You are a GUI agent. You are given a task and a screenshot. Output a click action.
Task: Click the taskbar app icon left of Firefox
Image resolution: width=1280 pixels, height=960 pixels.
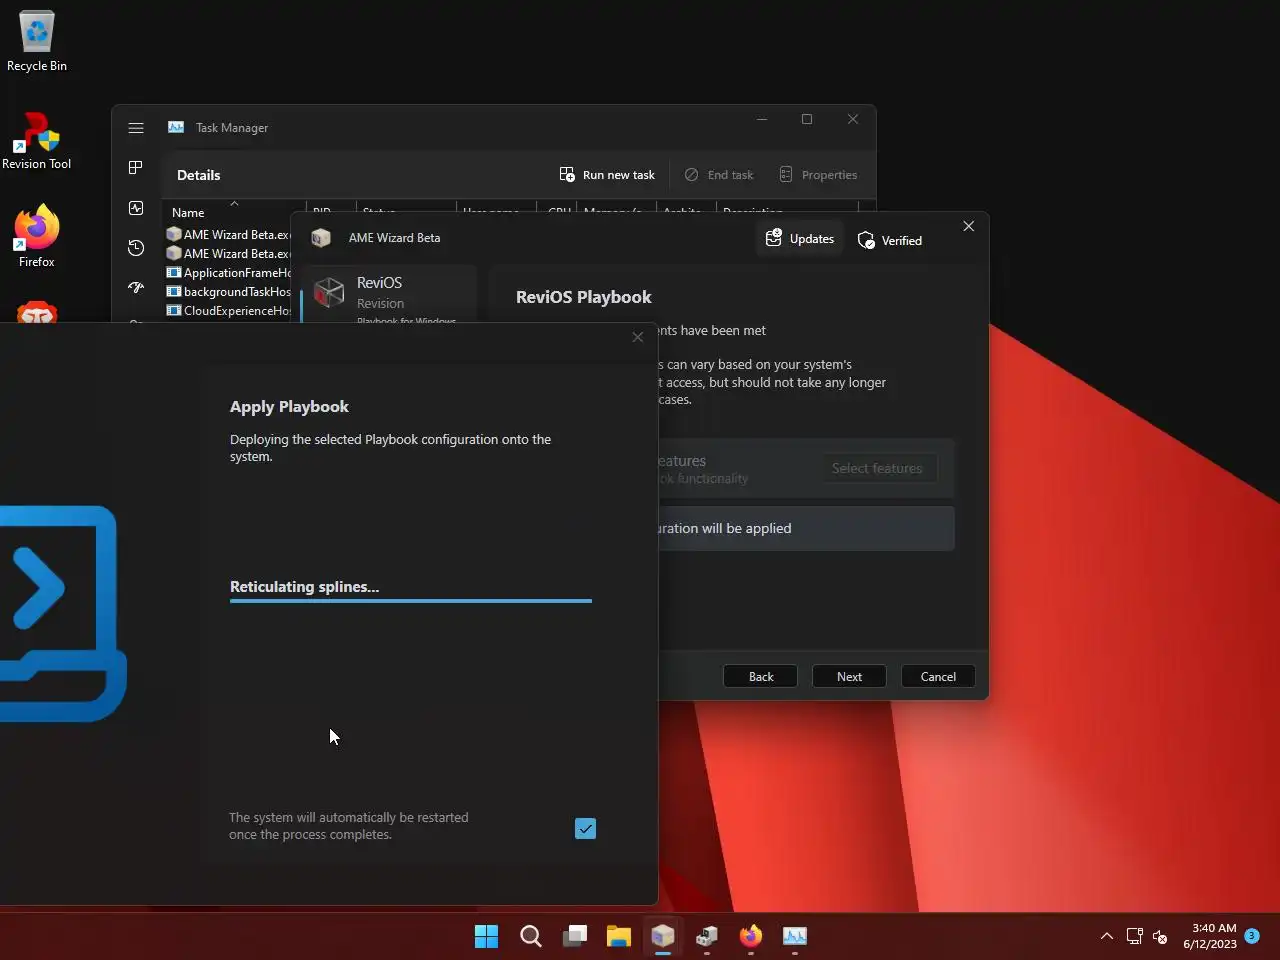(707, 936)
